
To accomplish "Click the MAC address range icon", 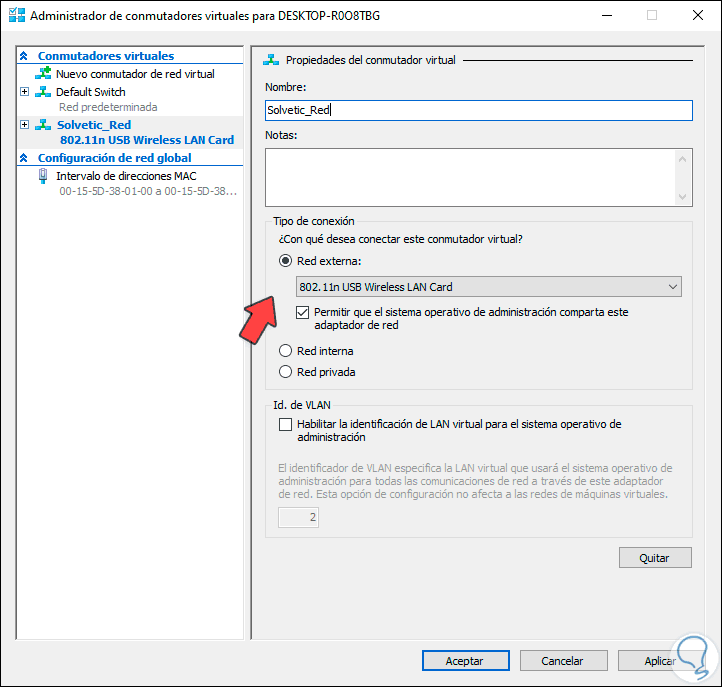I will pyautogui.click(x=44, y=176).
